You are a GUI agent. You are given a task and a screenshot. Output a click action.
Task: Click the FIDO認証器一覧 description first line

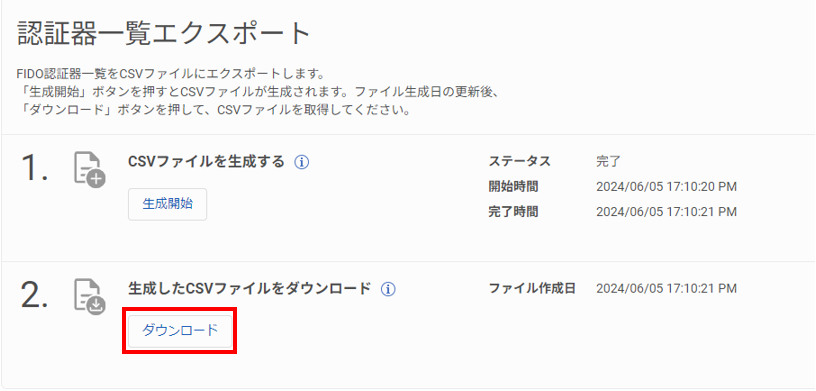[171, 71]
